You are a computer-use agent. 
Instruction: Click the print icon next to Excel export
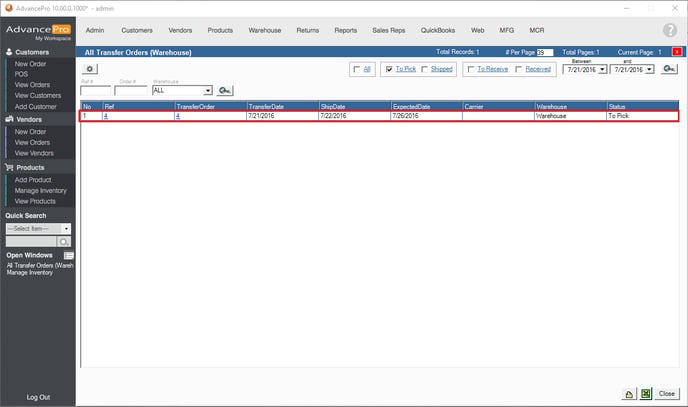coord(629,394)
